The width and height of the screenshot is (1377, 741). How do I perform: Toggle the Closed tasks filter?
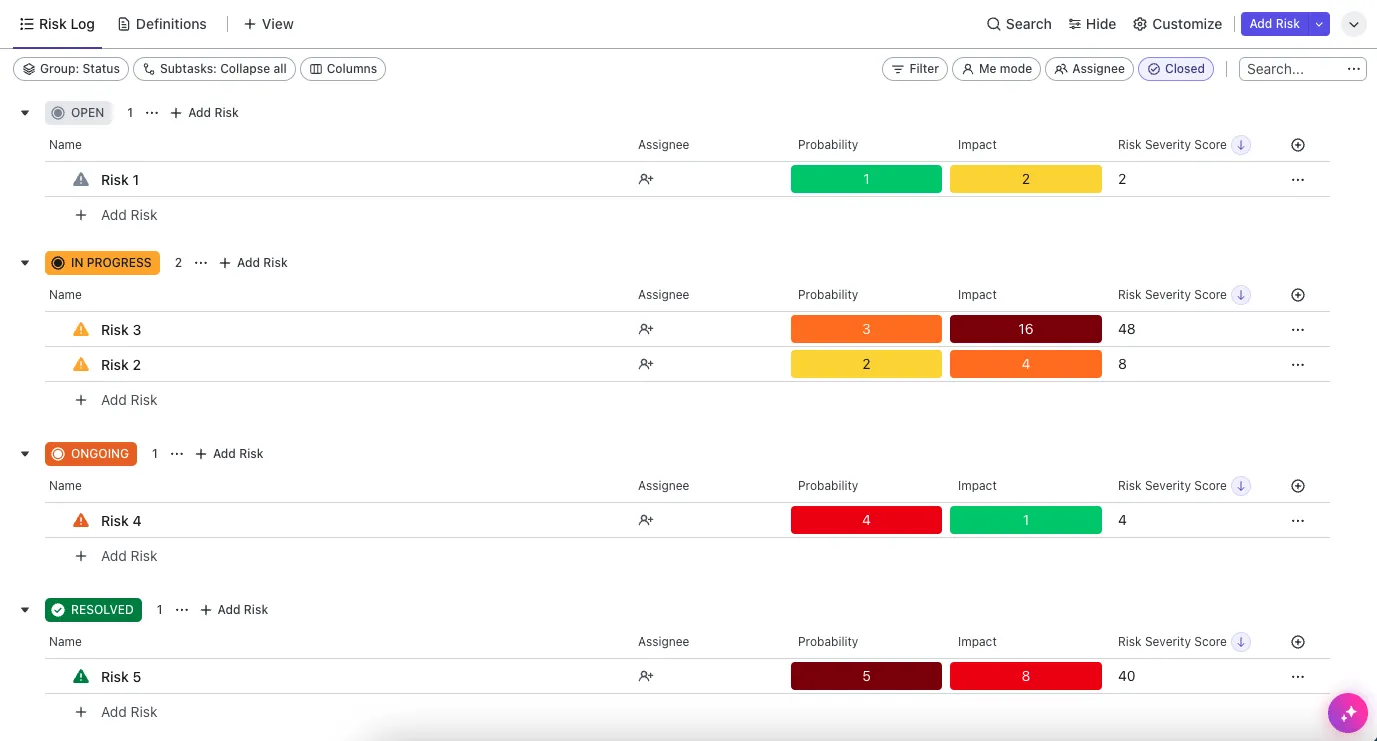1176,69
